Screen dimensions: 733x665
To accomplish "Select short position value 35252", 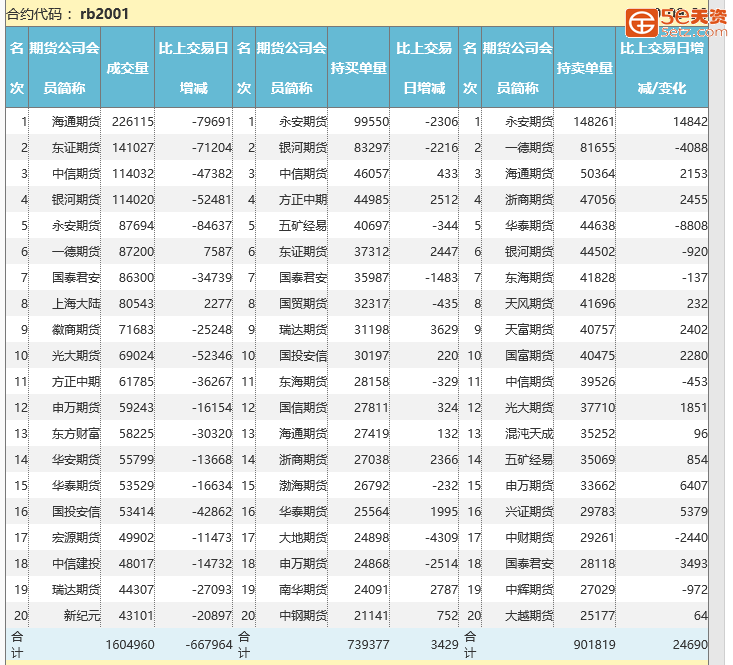I will pyautogui.click(x=597, y=434).
